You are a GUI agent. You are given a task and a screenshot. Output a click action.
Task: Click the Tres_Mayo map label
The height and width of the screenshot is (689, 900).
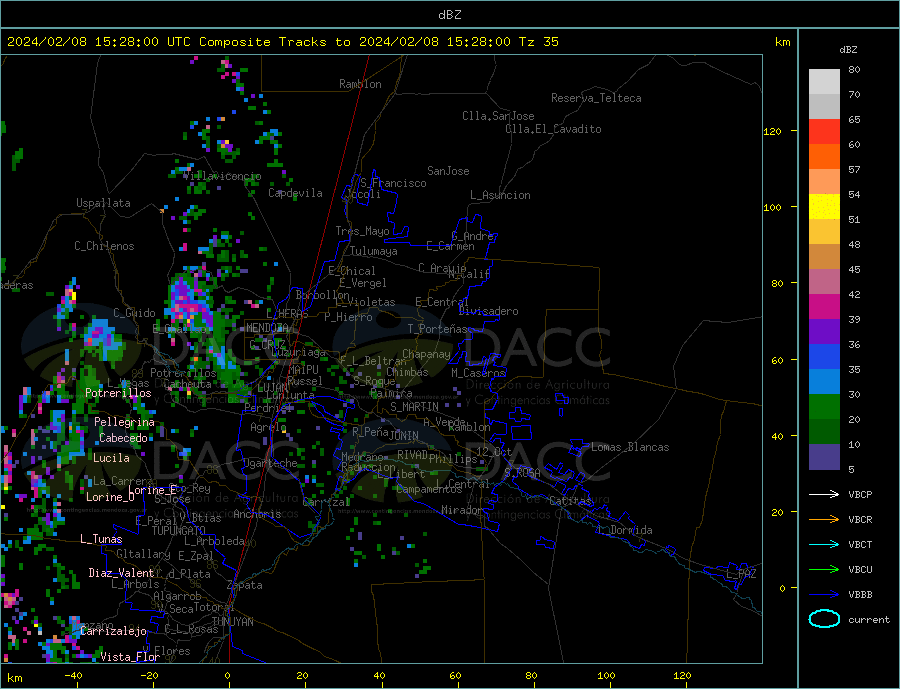coord(362,231)
